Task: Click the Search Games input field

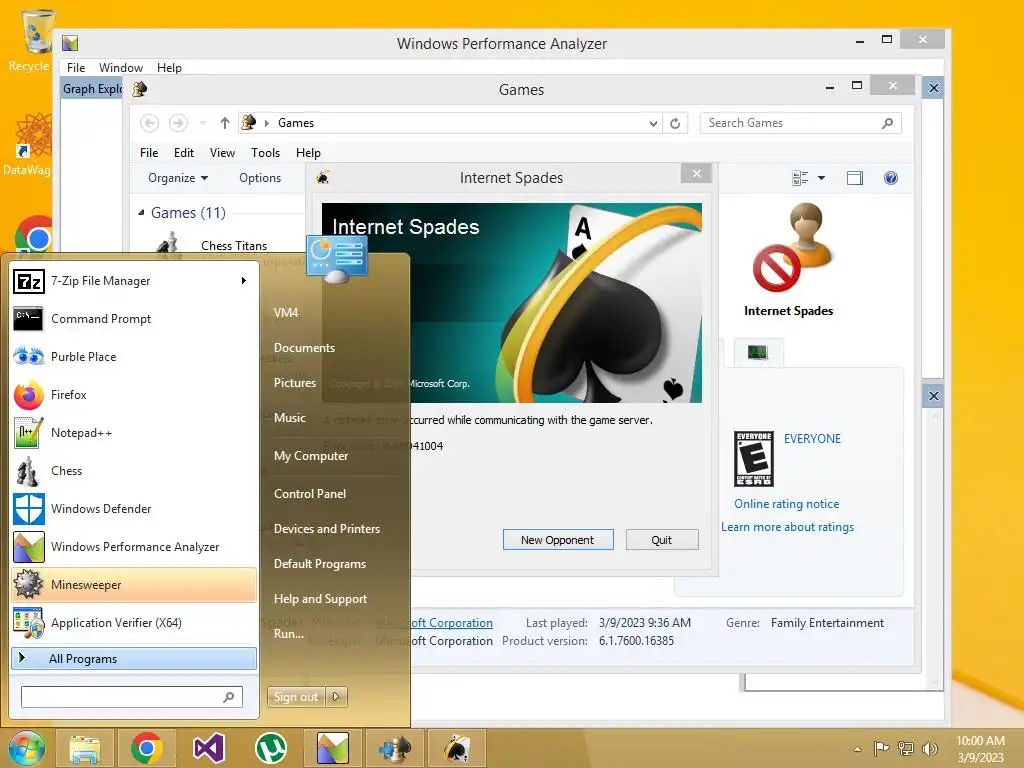Action: (x=801, y=123)
